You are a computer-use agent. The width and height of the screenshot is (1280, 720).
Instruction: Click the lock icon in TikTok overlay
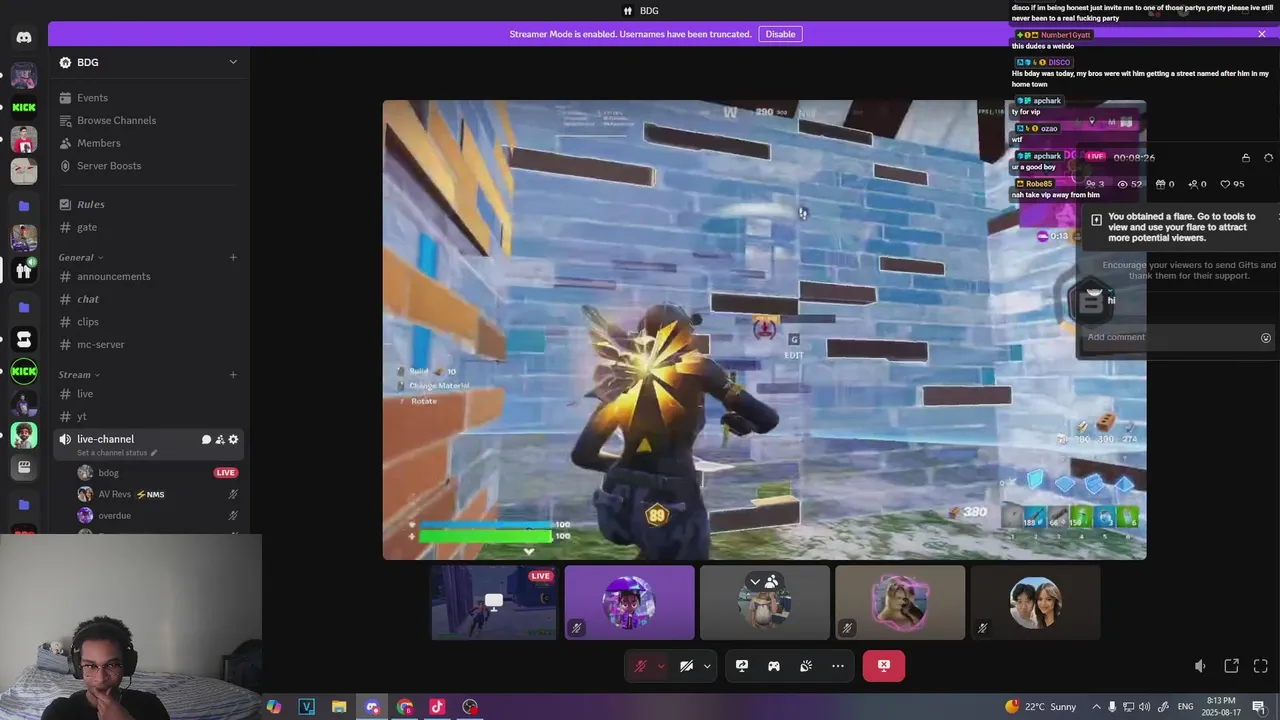(1246, 158)
